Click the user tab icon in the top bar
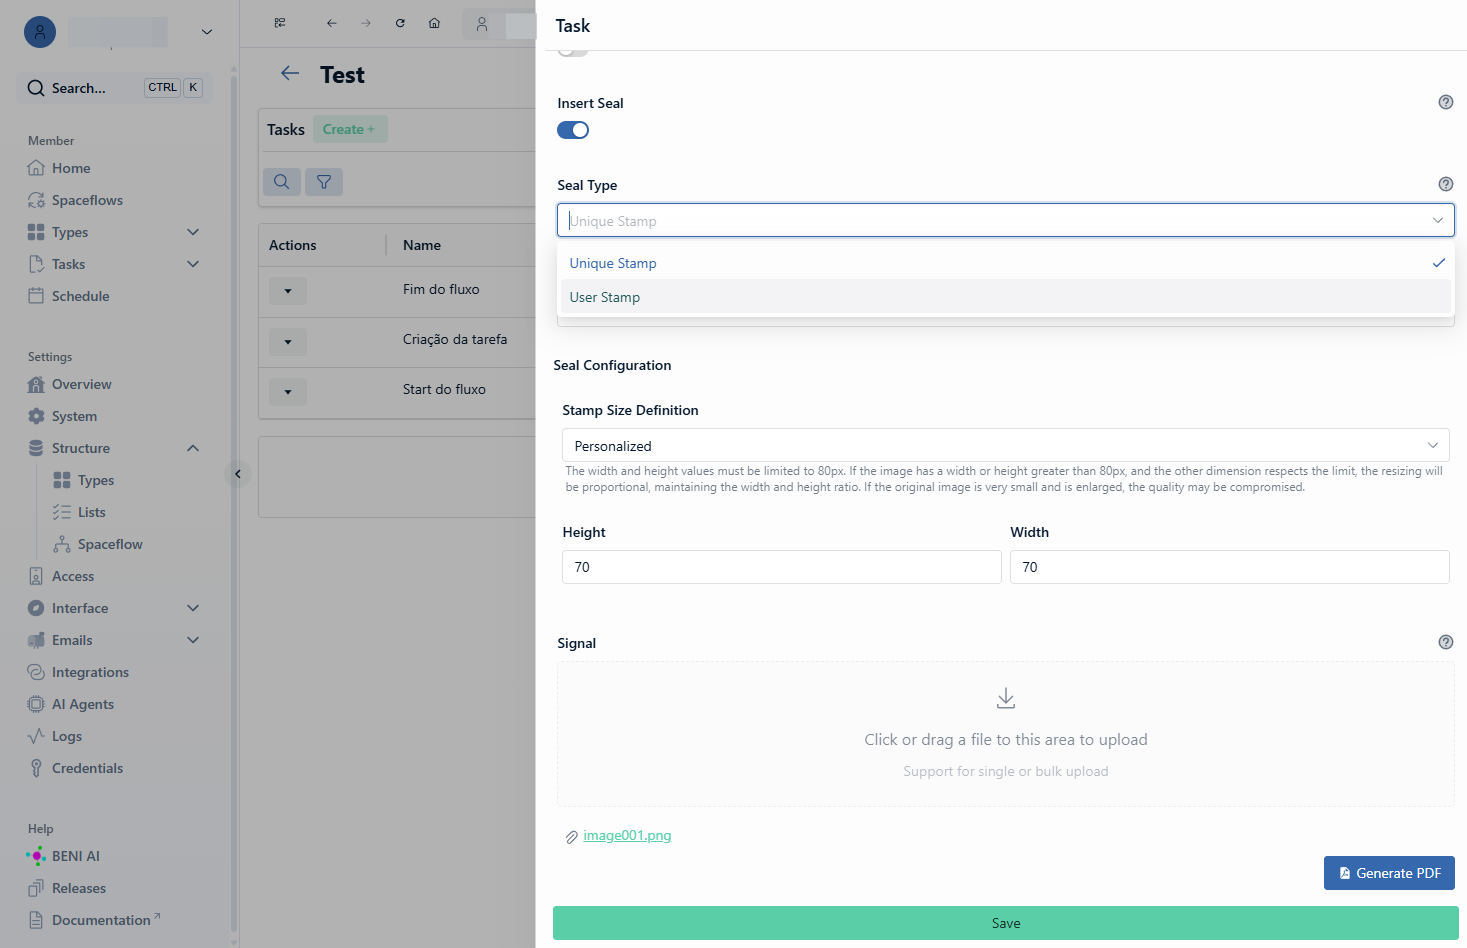 click(482, 24)
